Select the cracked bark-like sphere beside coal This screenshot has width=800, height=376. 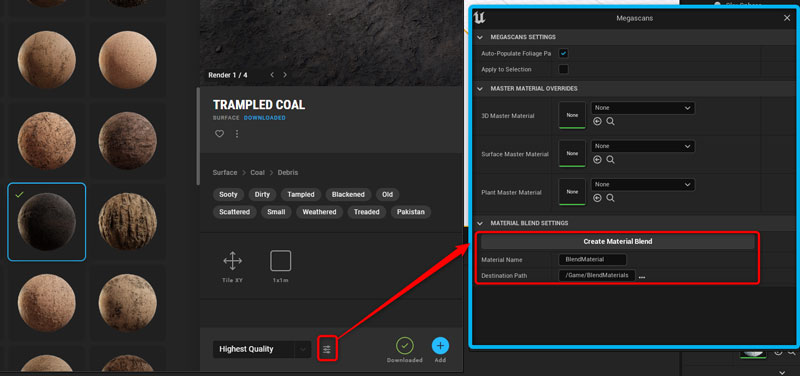128,222
